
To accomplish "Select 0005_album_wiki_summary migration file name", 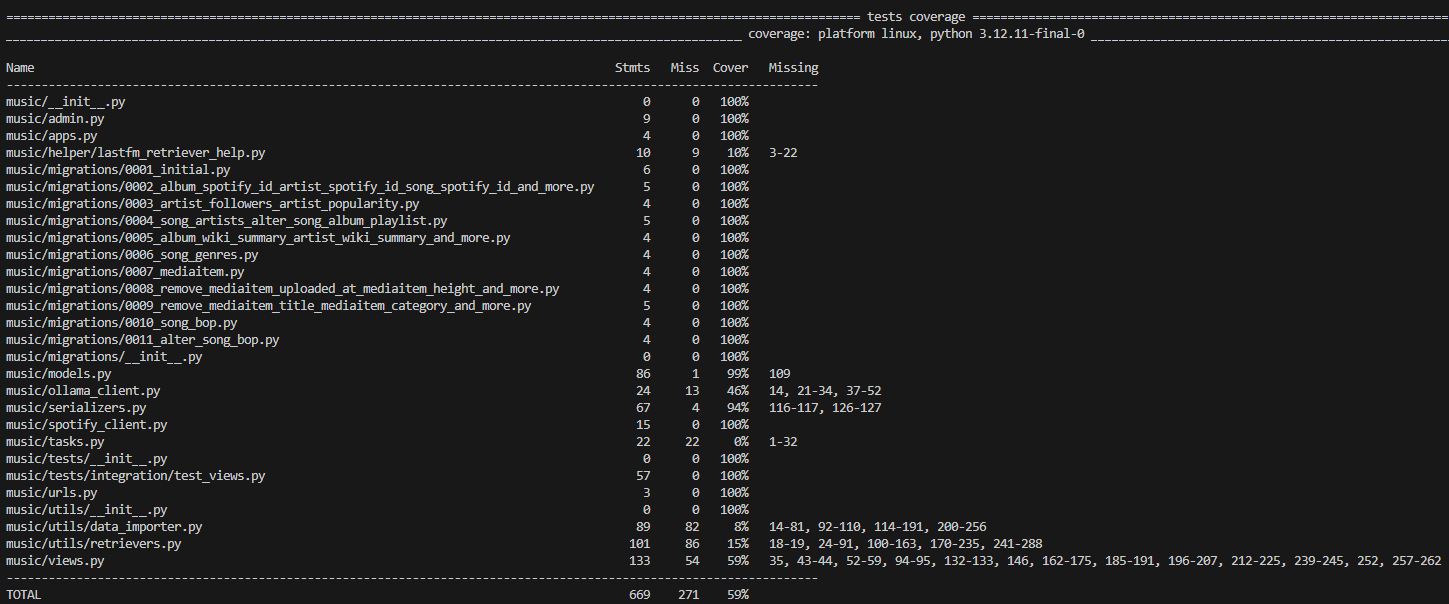I will (258, 238).
